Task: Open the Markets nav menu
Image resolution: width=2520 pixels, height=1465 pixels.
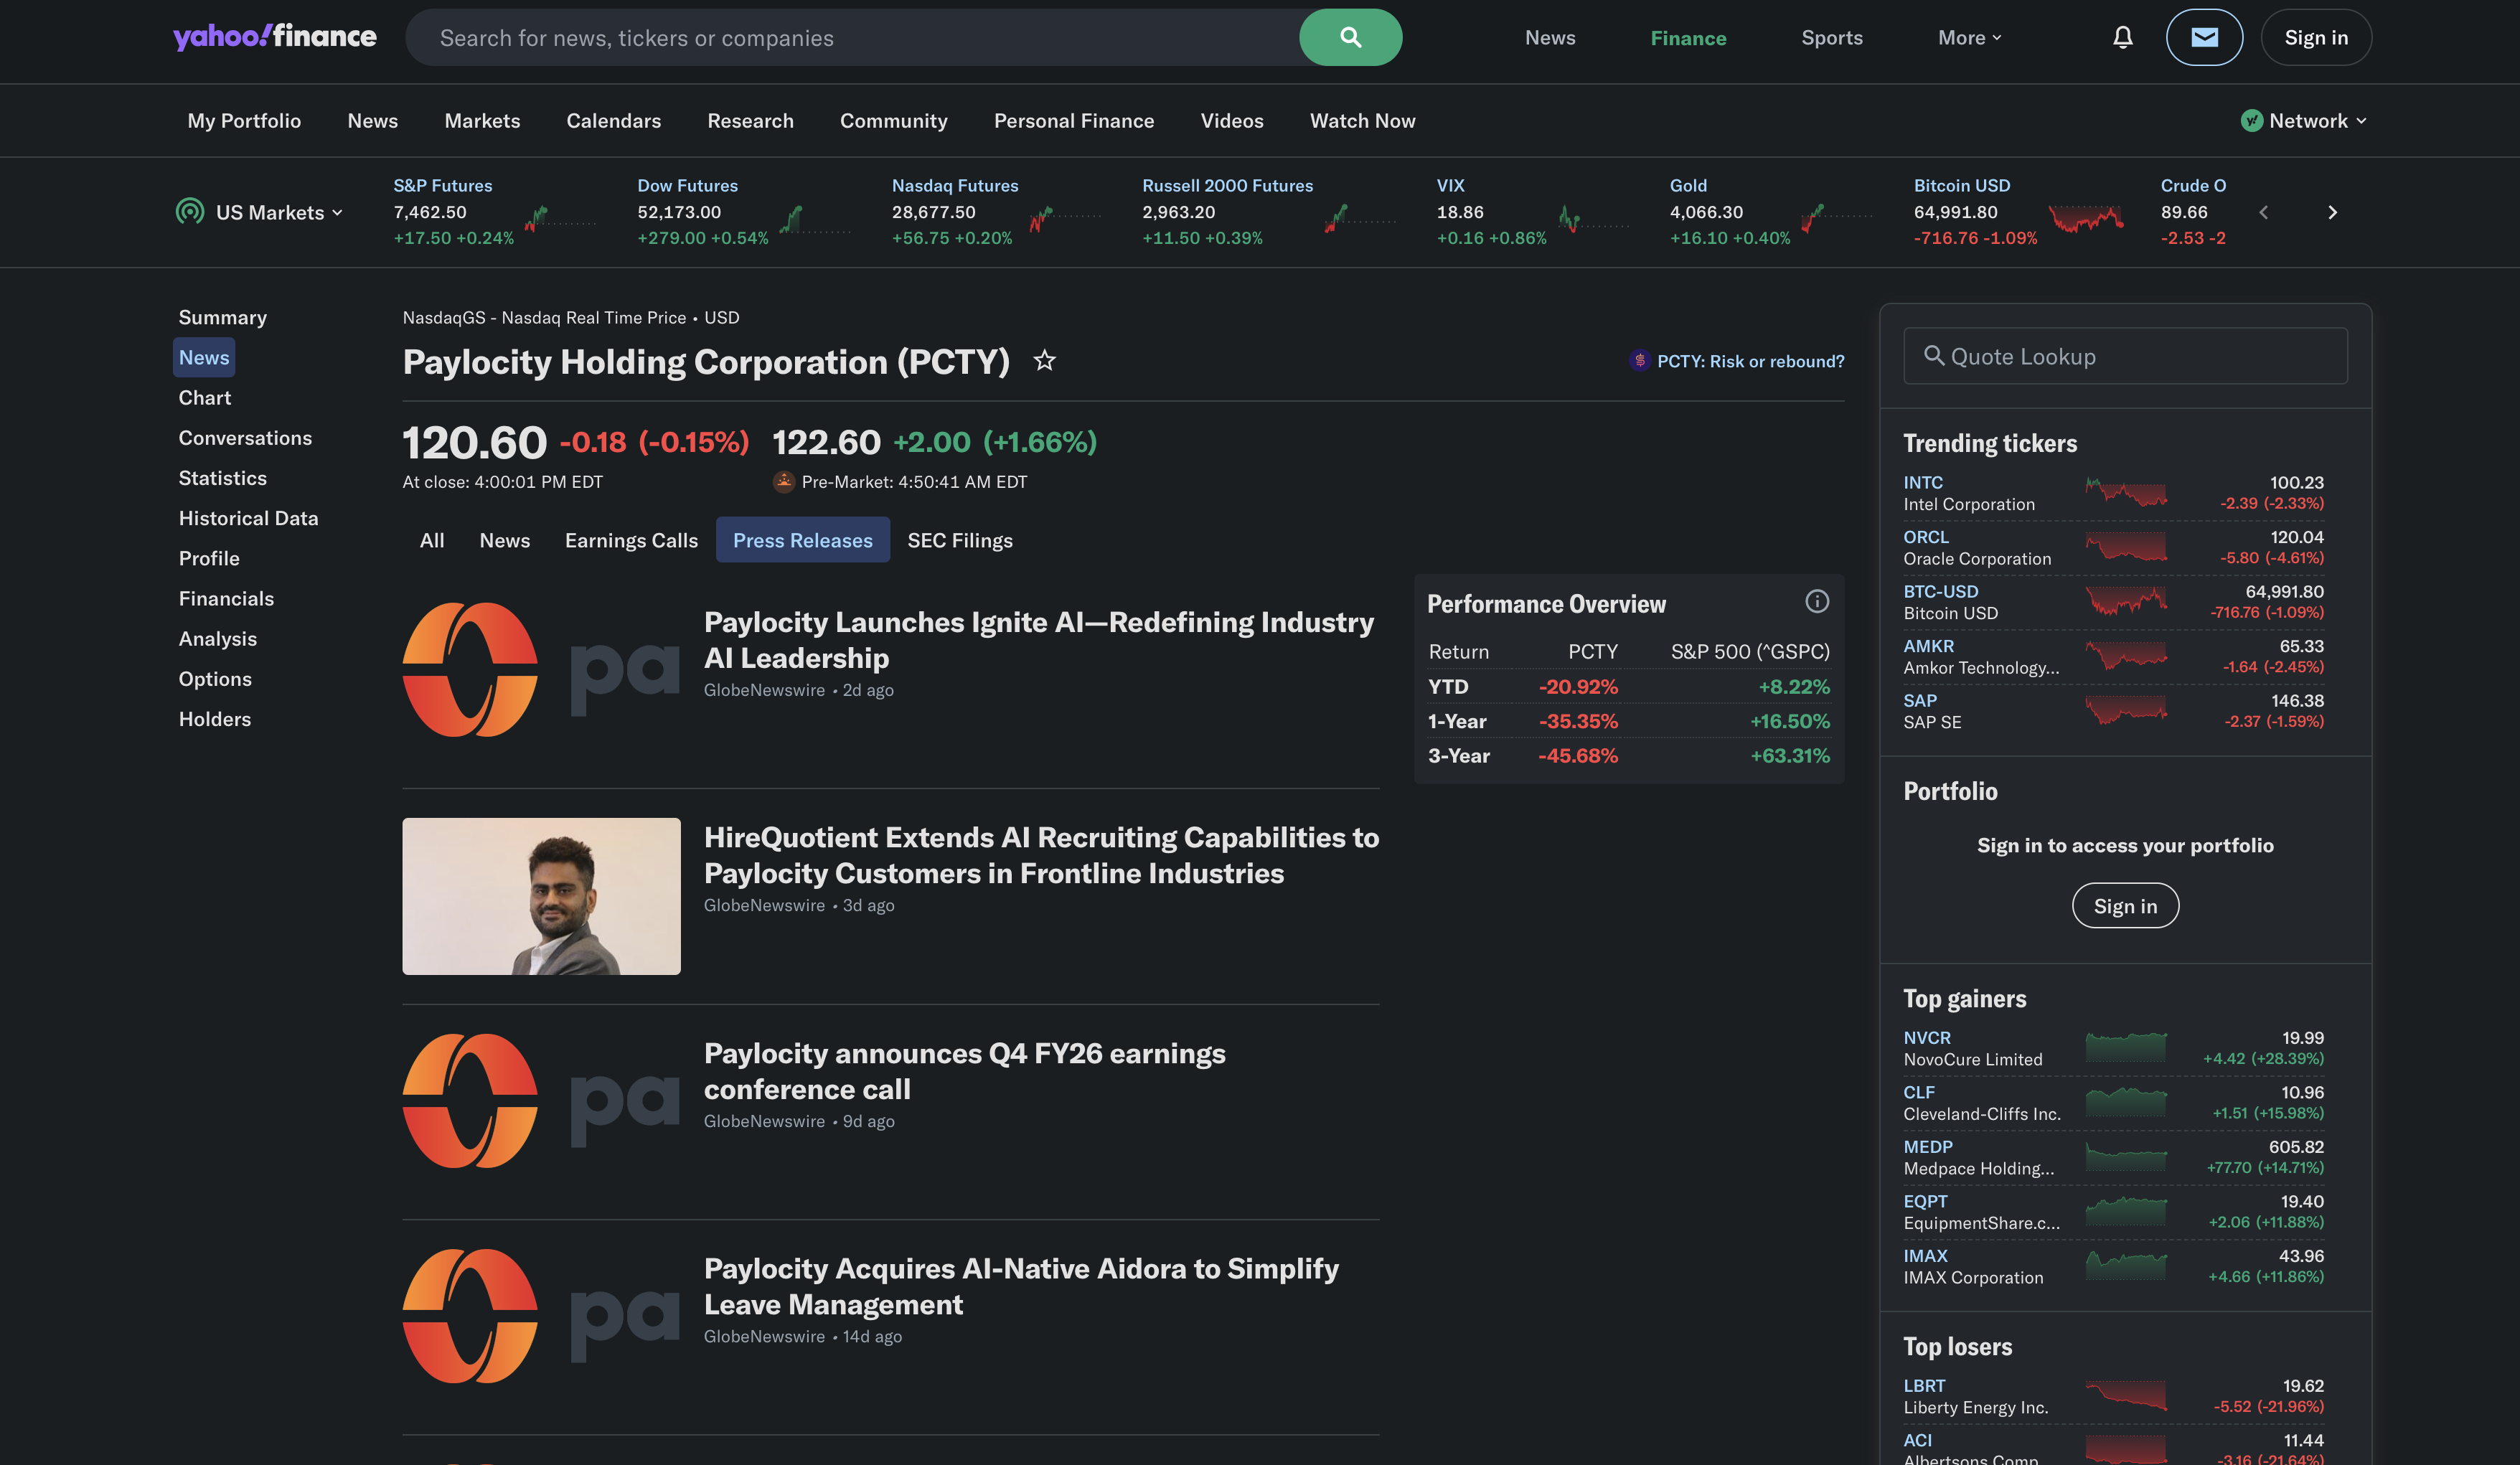Action: 482,120
